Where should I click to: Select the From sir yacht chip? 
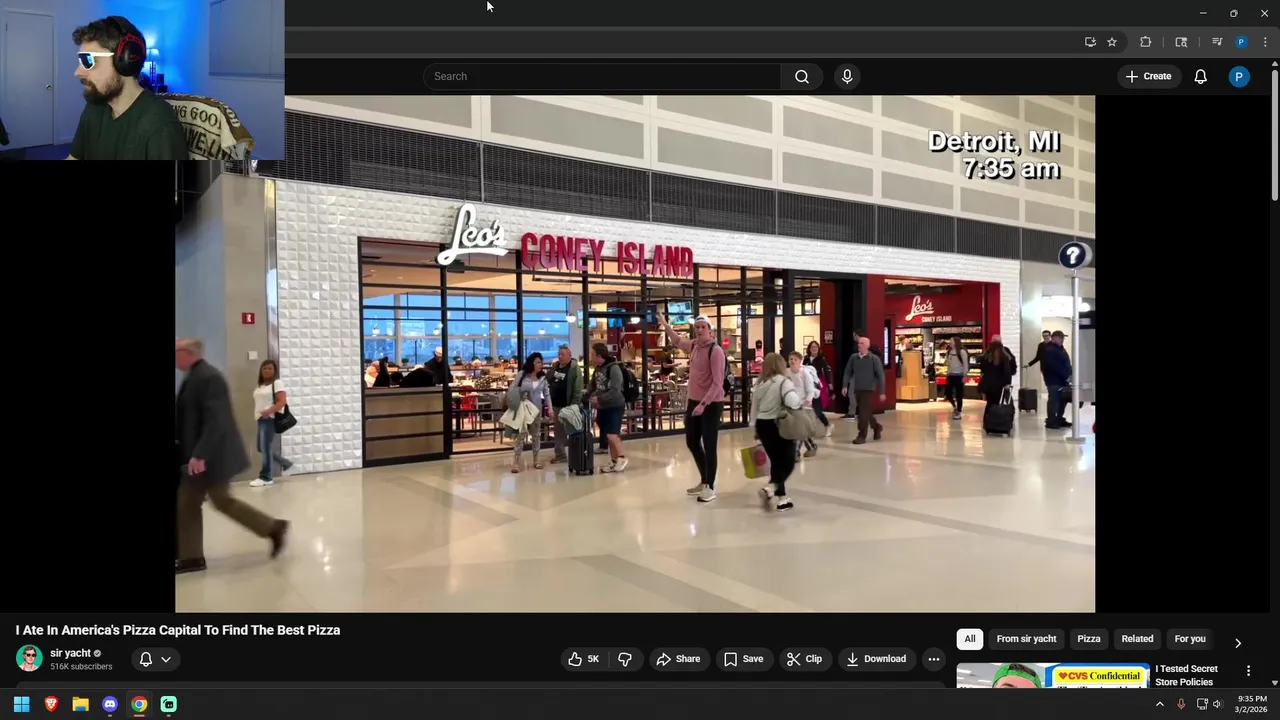tap(1026, 639)
